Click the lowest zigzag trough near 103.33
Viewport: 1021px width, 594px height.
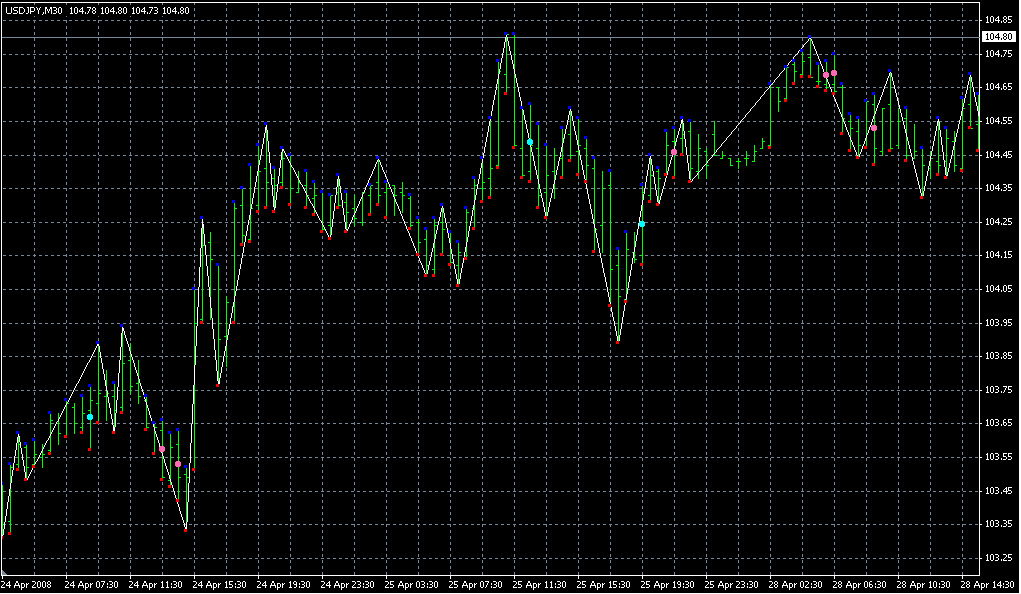point(186,529)
